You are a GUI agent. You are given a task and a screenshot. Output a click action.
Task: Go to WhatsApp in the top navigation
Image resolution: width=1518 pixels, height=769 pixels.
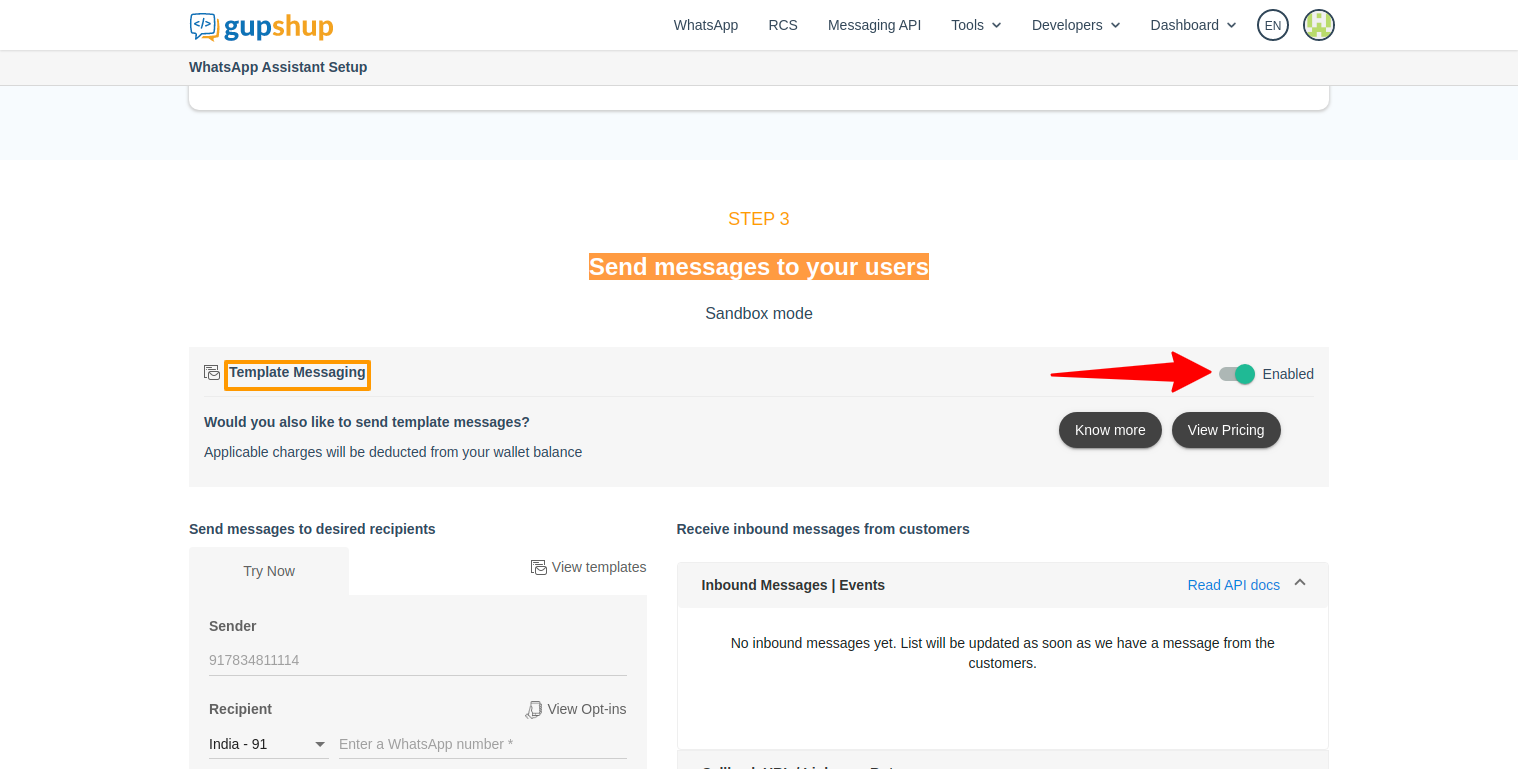tap(706, 25)
